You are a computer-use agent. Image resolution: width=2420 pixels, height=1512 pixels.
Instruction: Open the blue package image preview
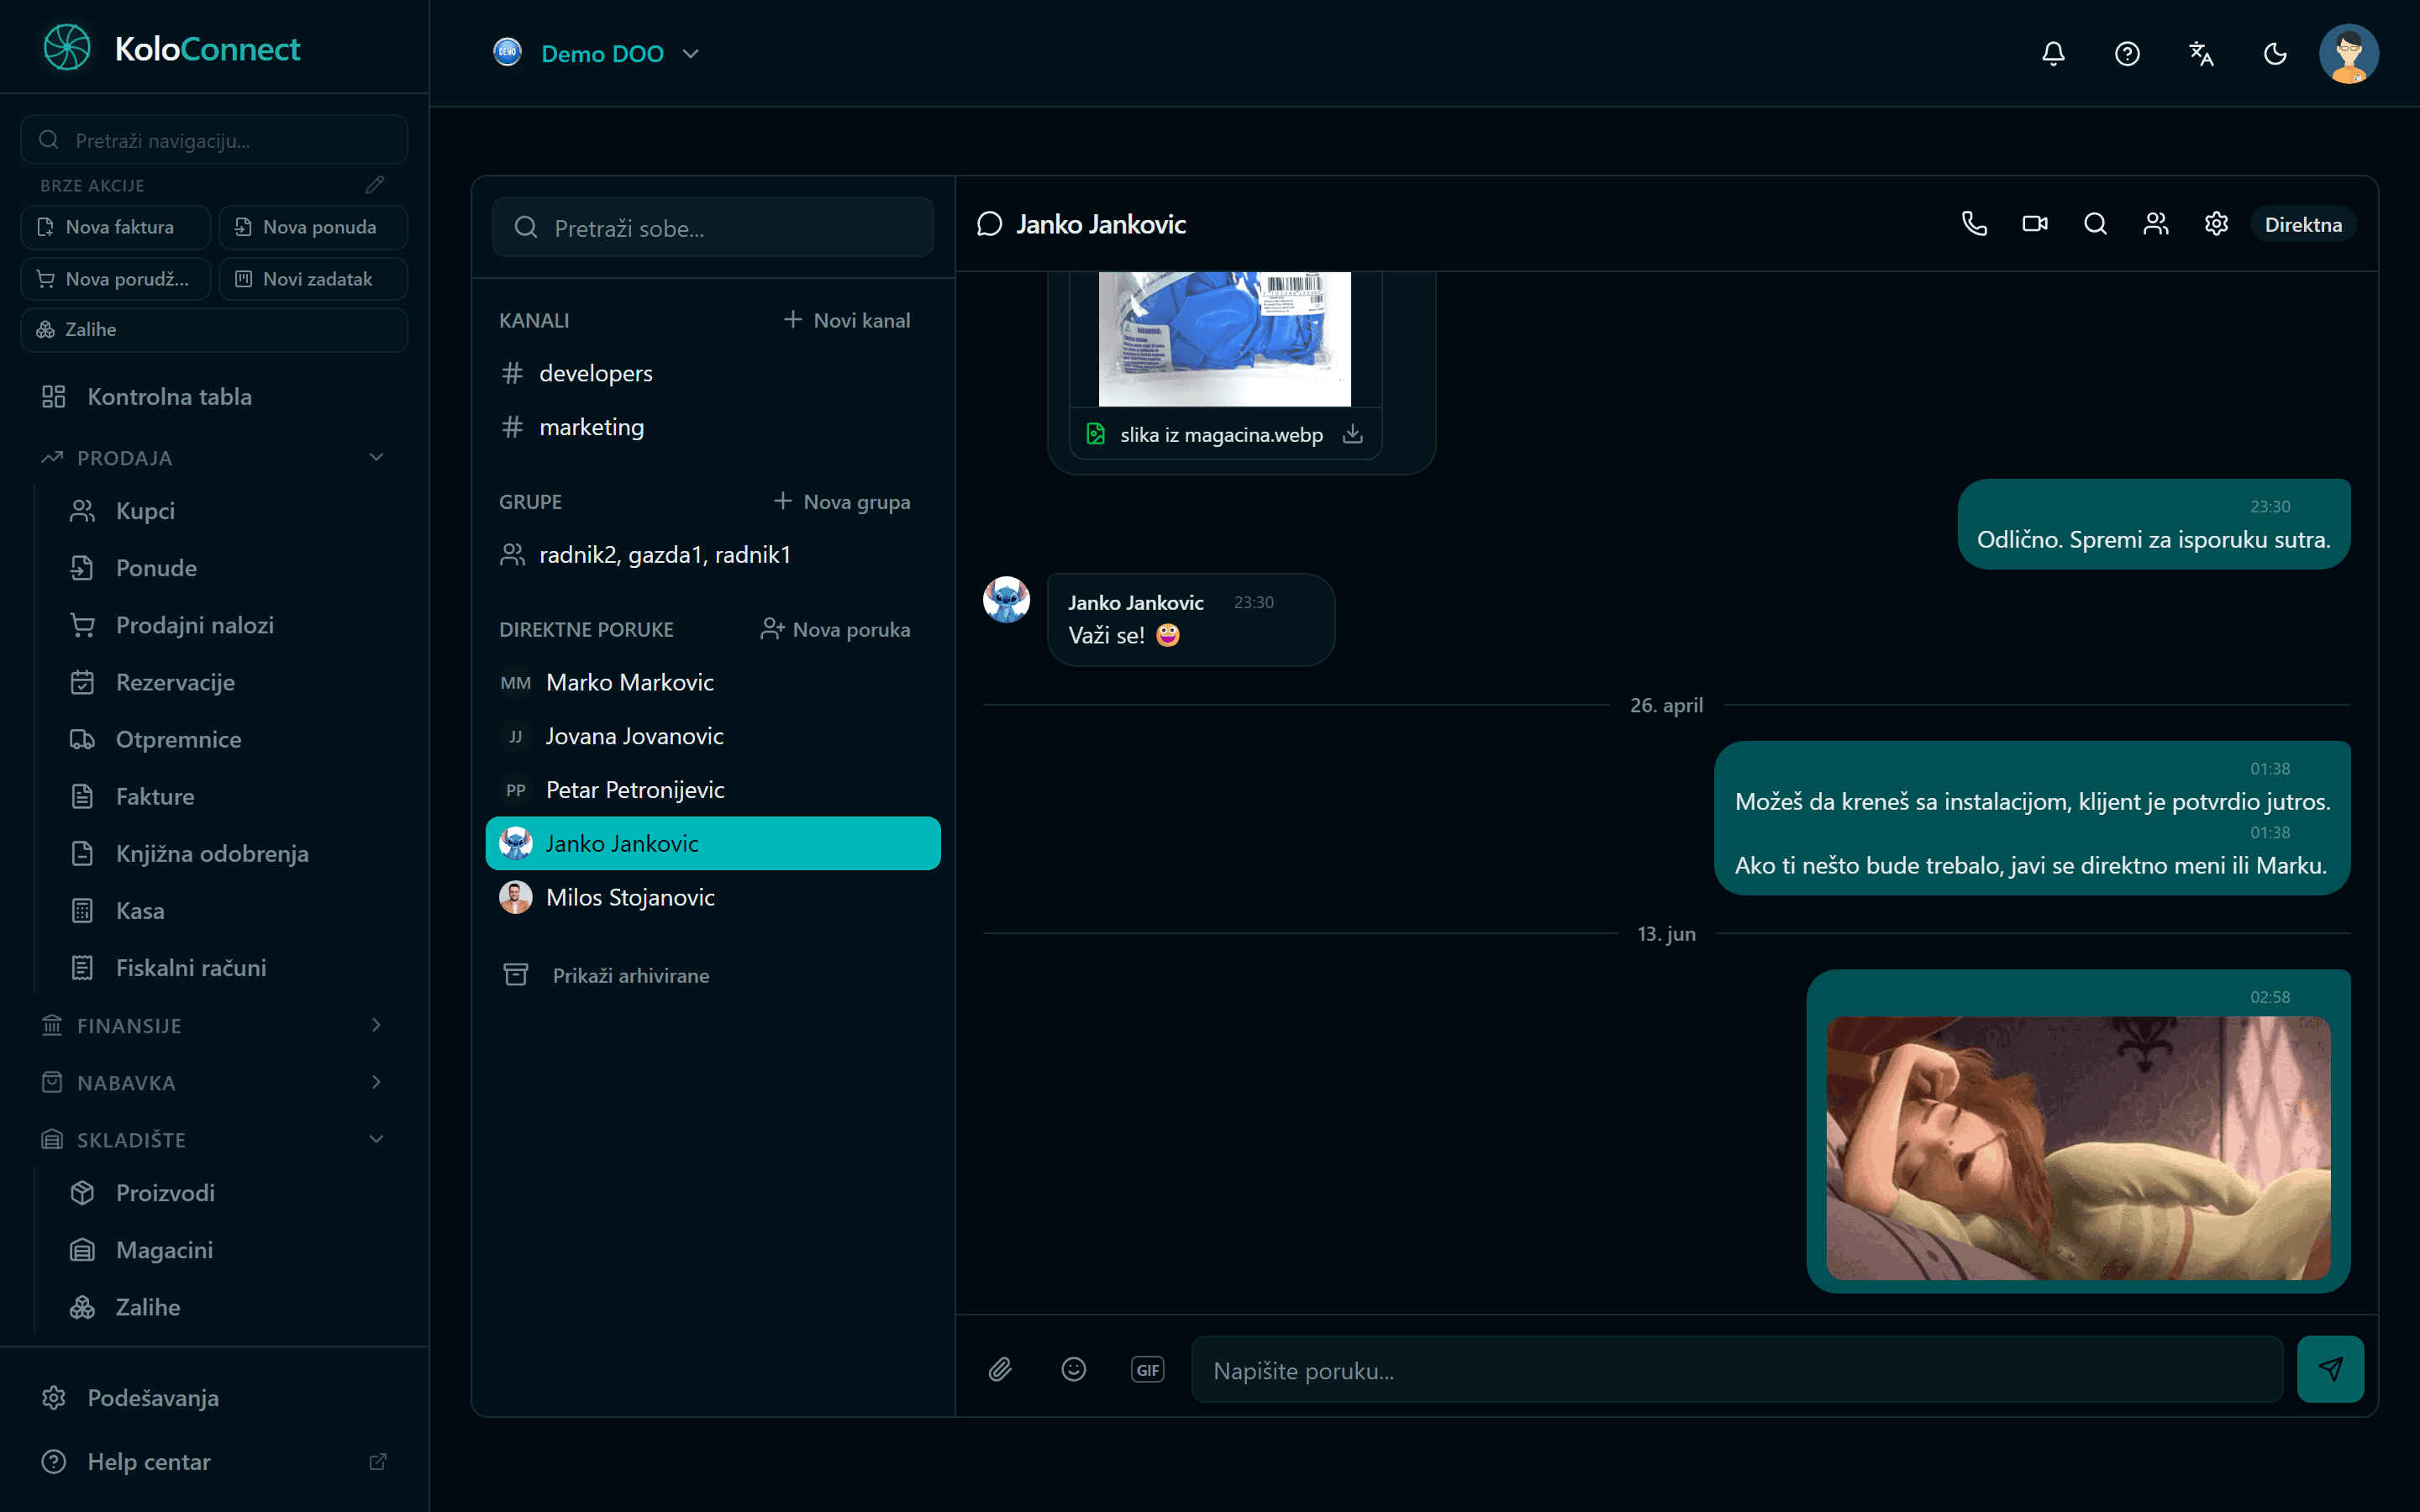(1225, 338)
